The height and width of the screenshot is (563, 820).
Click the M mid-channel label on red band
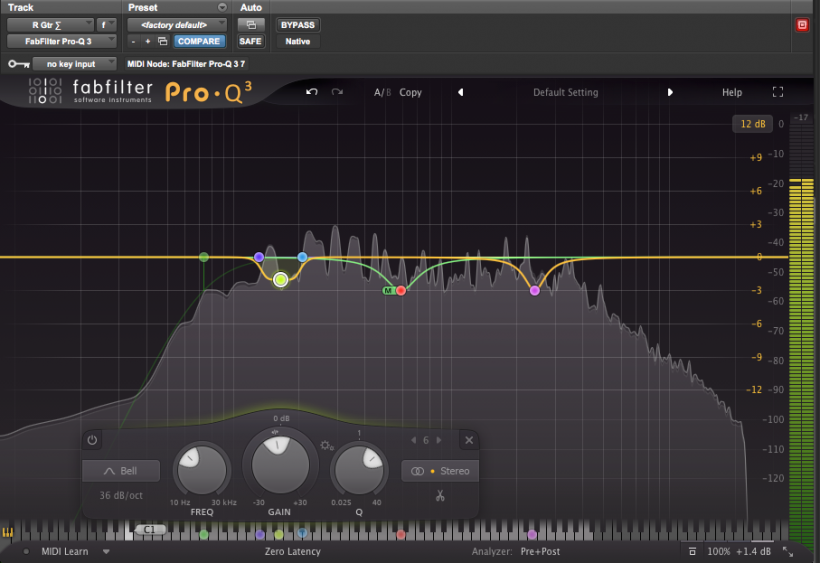pyautogui.click(x=388, y=291)
